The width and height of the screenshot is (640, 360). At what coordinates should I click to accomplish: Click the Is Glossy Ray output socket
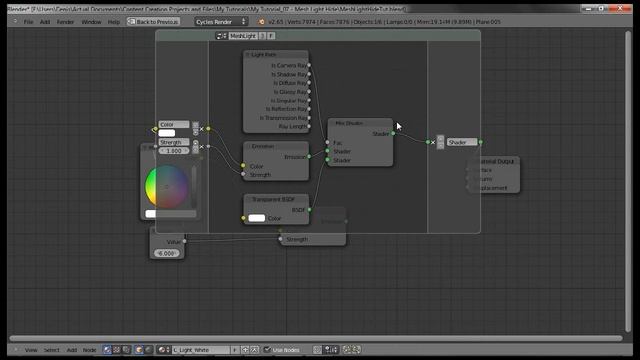point(309,92)
